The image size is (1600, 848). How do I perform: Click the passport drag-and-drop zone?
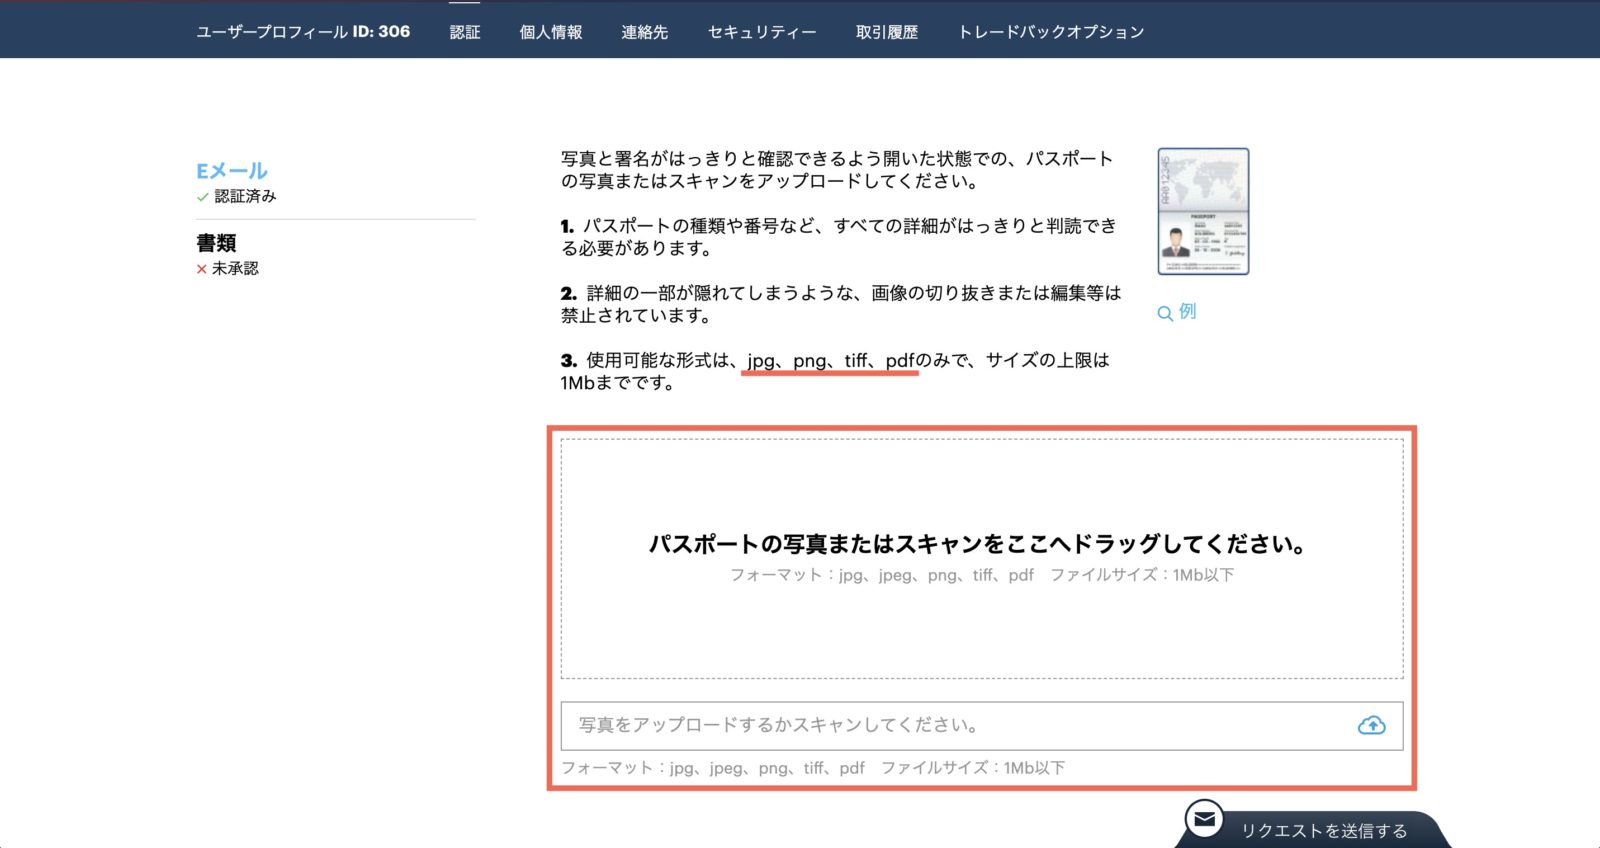(x=982, y=559)
